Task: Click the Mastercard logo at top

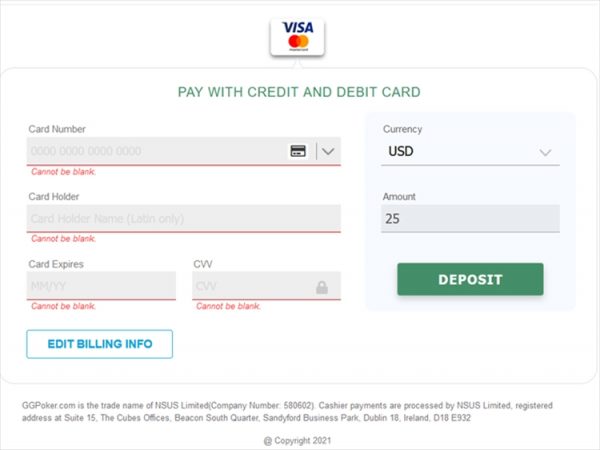Action: coord(298,41)
